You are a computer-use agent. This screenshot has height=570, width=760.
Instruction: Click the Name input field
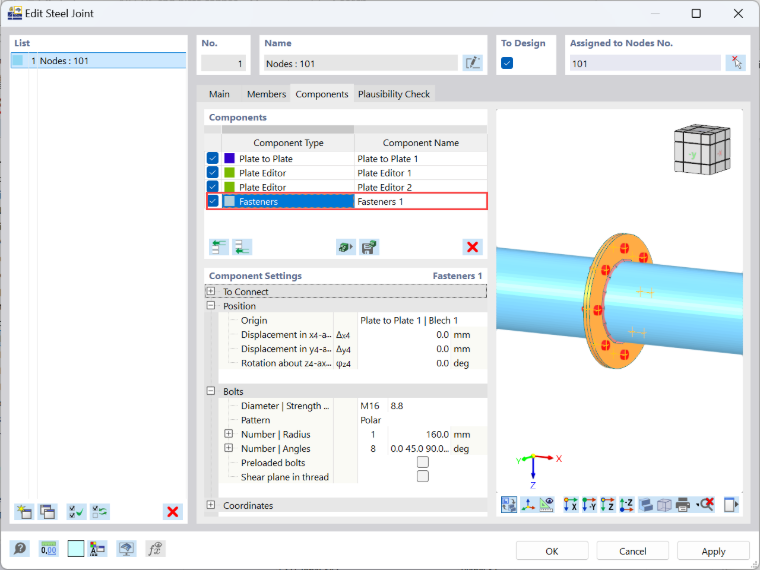361,63
